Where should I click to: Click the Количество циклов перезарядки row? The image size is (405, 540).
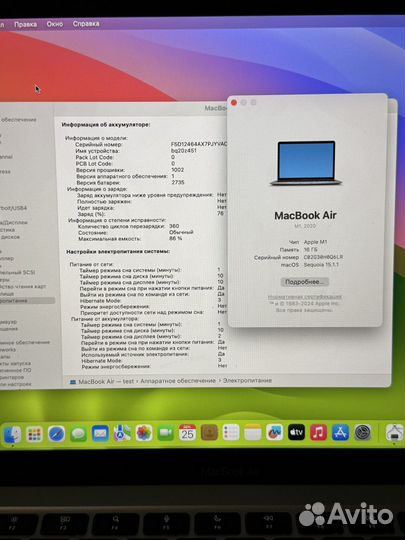(128, 226)
